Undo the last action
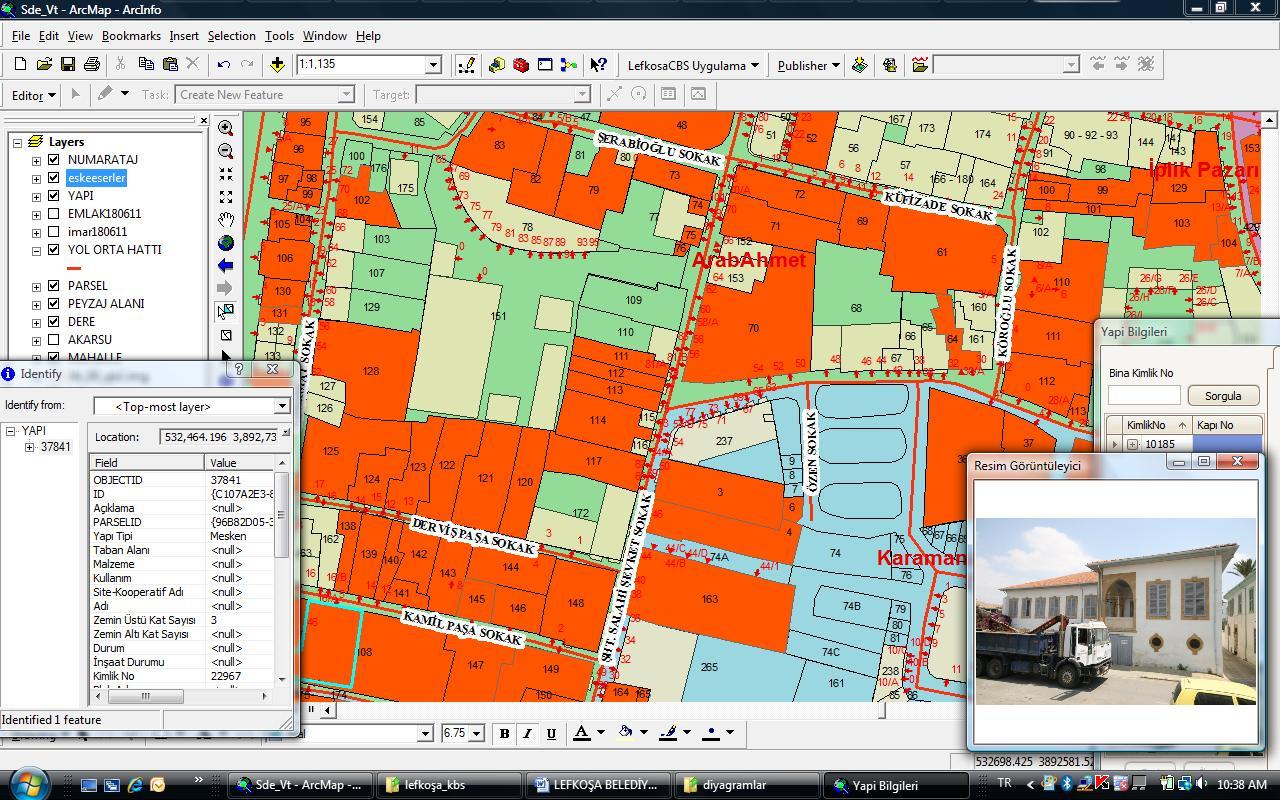This screenshot has width=1280, height=800. coord(224,65)
